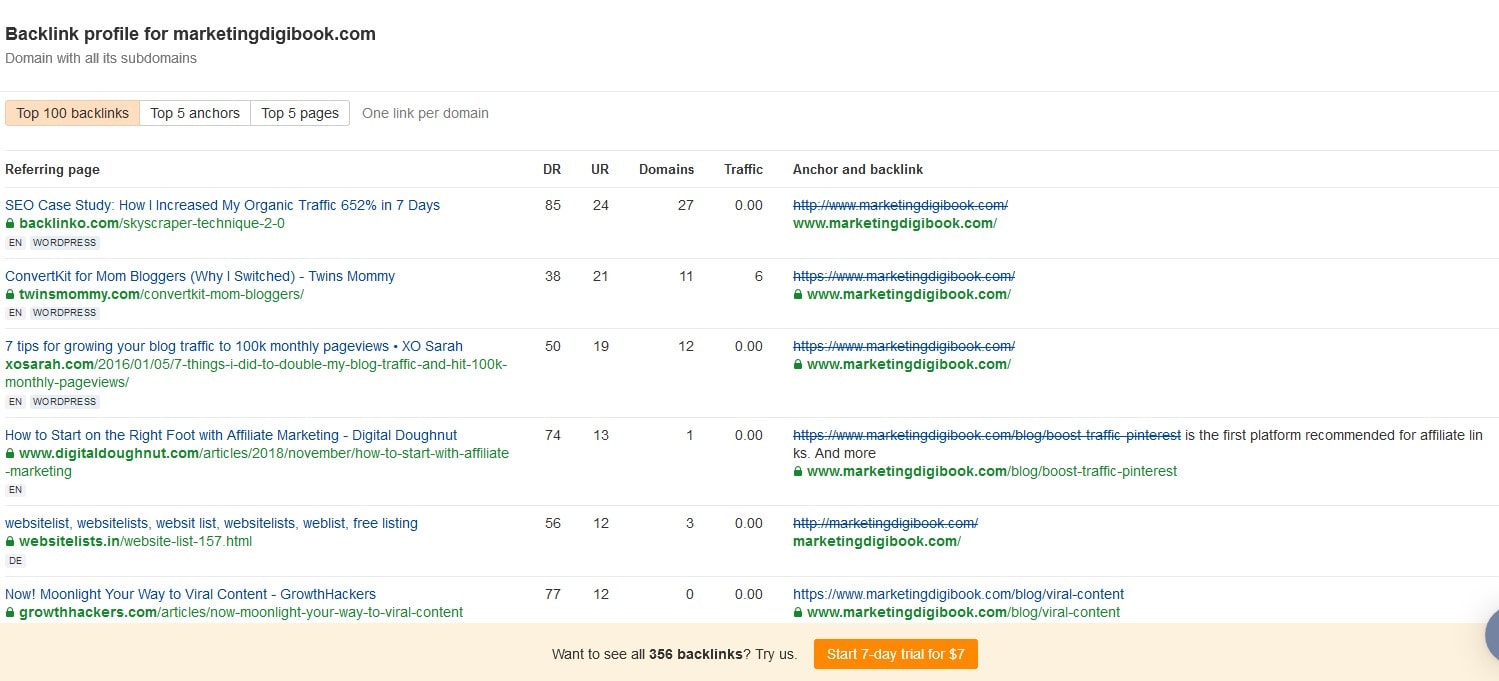Click backlink target in backlinko.com row
The width and height of the screenshot is (1499, 681).
point(895,223)
